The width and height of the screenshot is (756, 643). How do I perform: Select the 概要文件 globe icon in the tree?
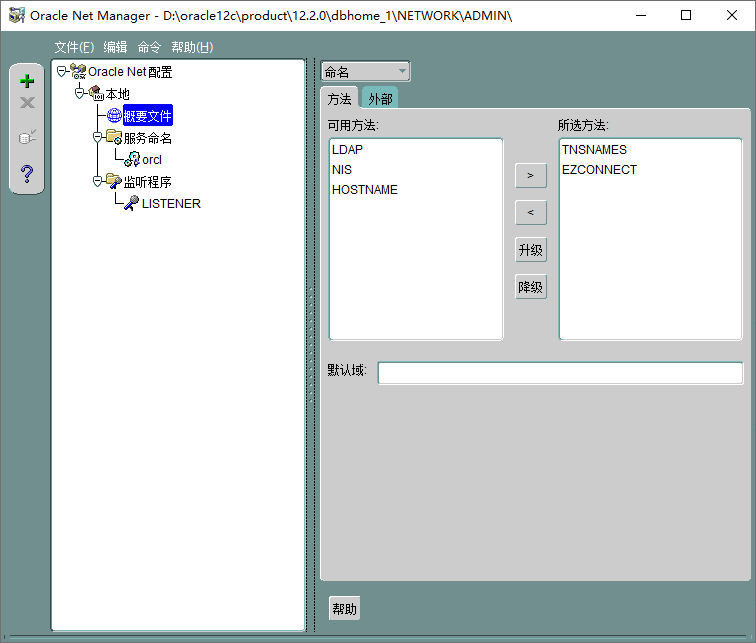point(114,116)
